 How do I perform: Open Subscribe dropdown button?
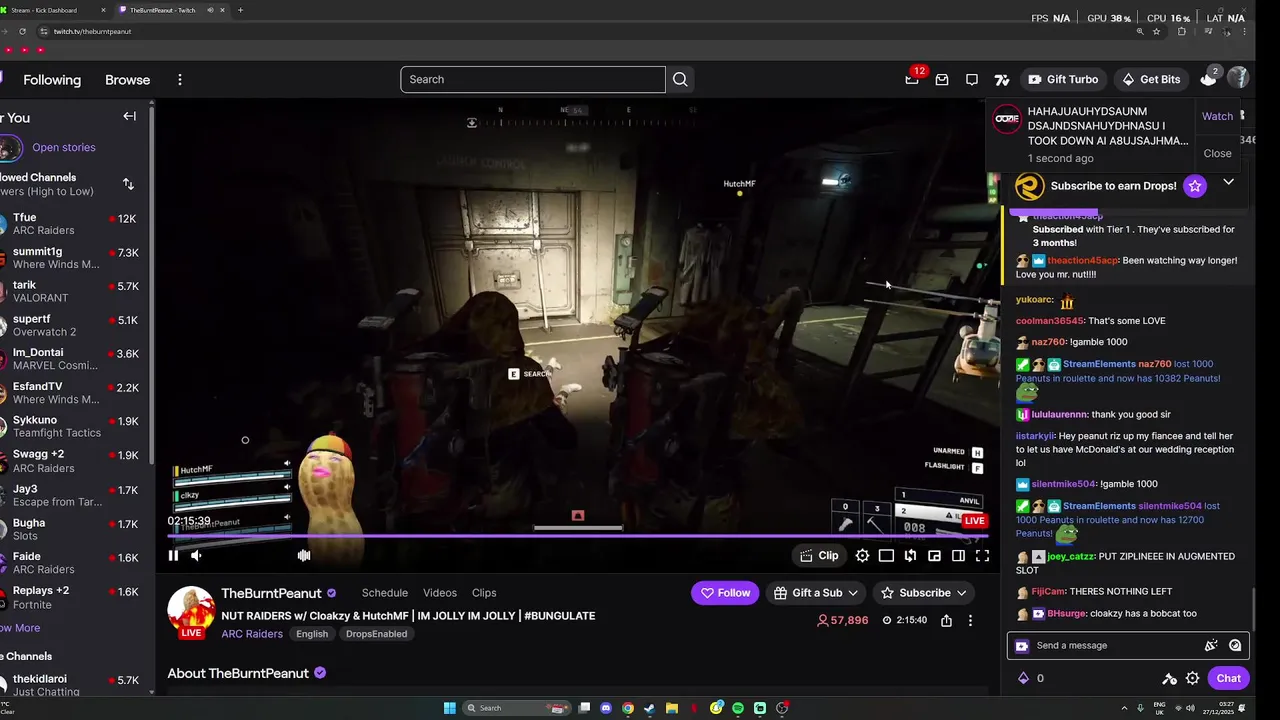923,593
